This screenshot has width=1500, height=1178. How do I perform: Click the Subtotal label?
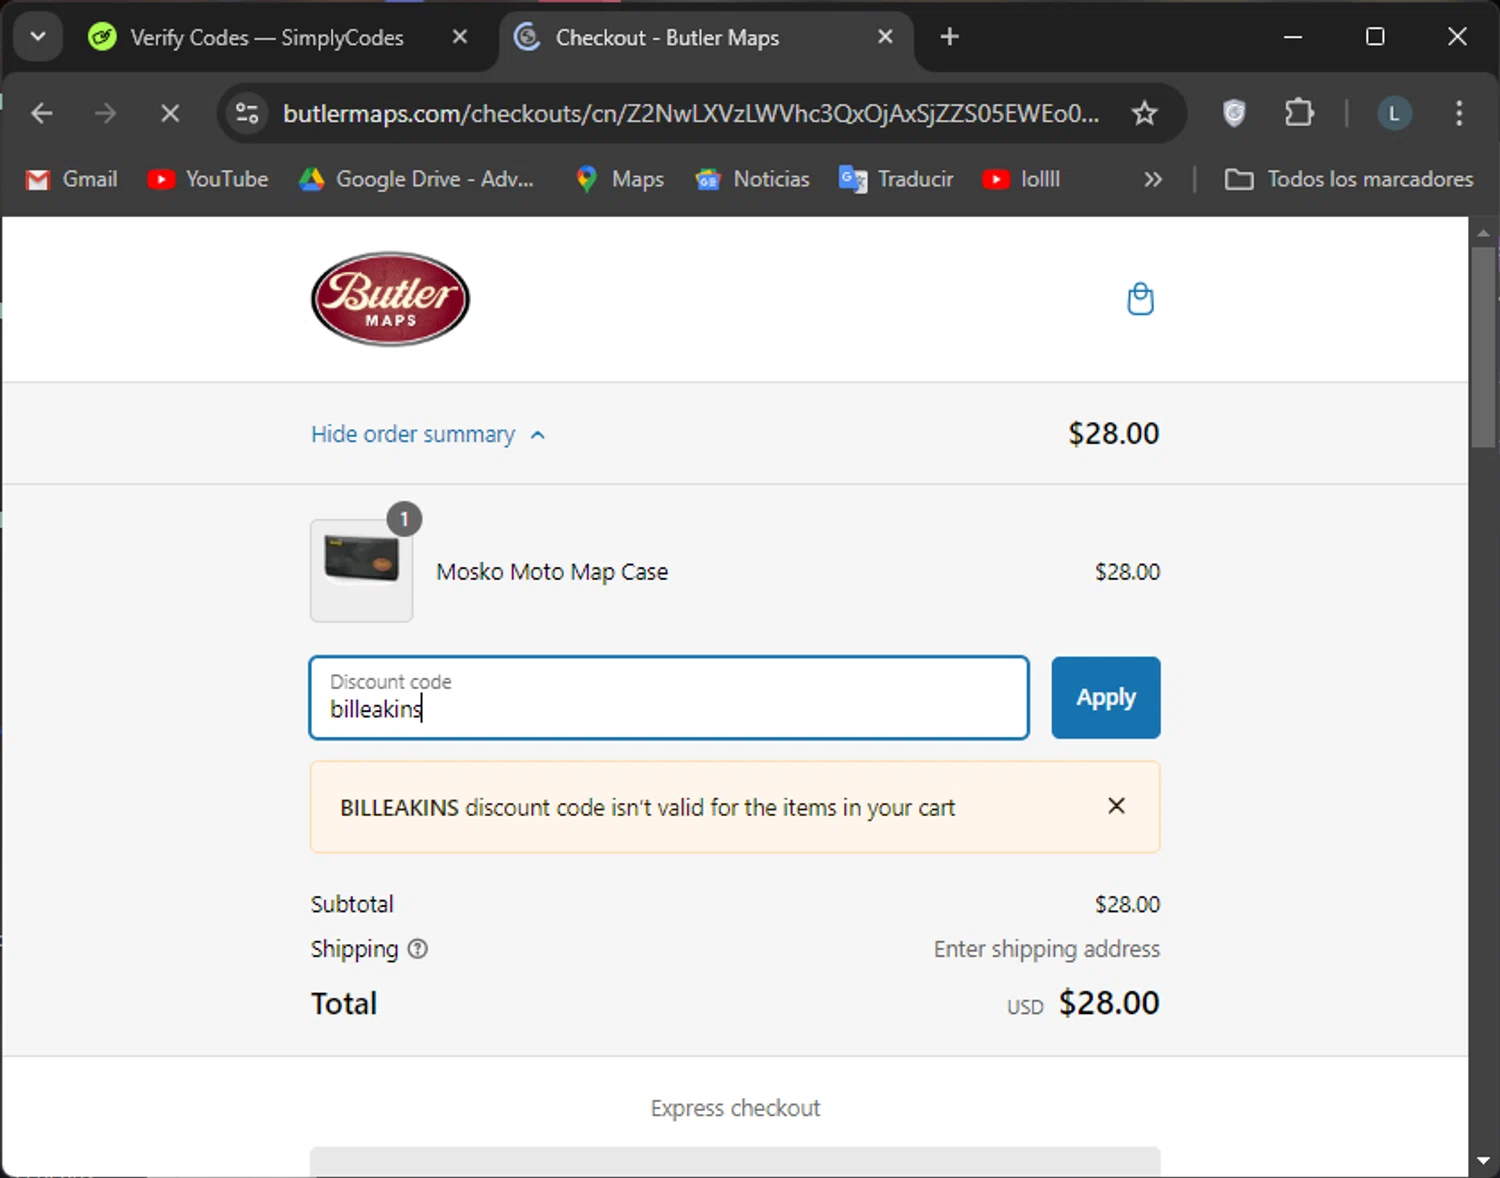tap(352, 904)
